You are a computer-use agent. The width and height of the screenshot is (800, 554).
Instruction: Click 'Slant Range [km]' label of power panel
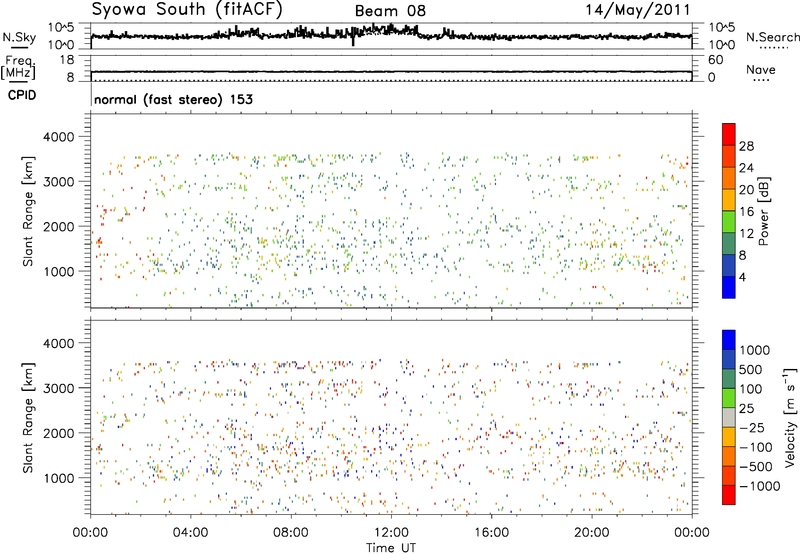[28, 211]
